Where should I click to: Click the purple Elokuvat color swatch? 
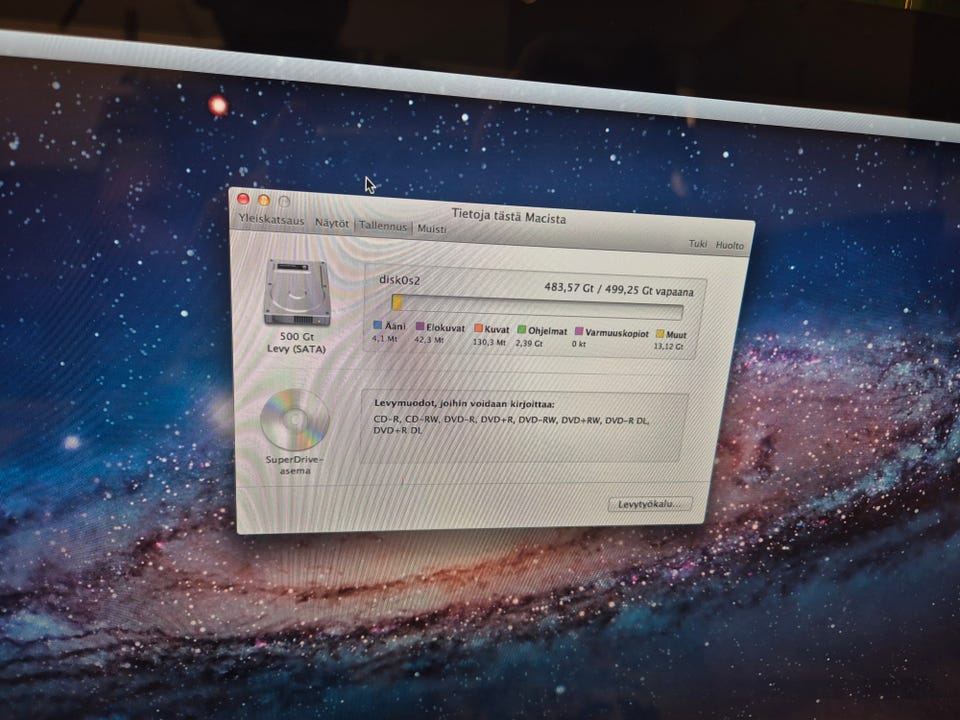coord(420,327)
